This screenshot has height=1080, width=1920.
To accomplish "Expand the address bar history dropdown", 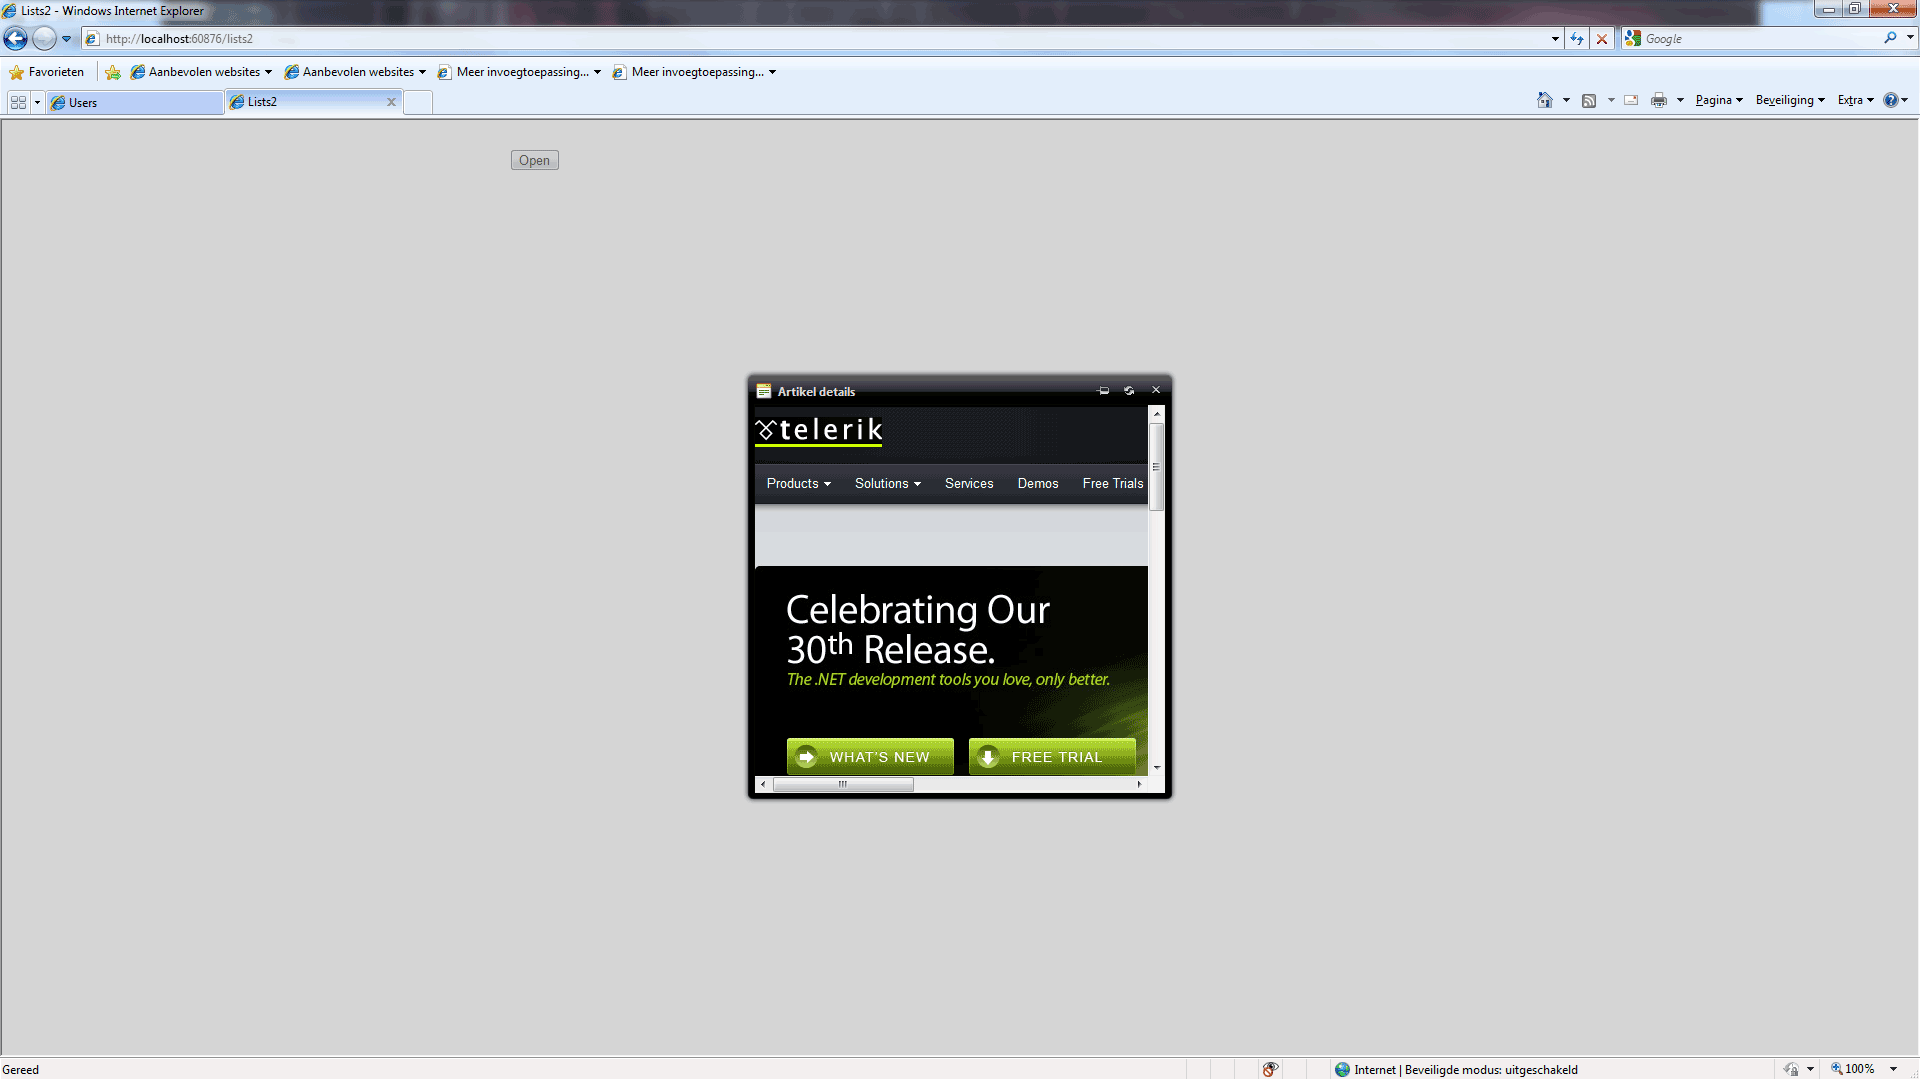I will point(1555,39).
